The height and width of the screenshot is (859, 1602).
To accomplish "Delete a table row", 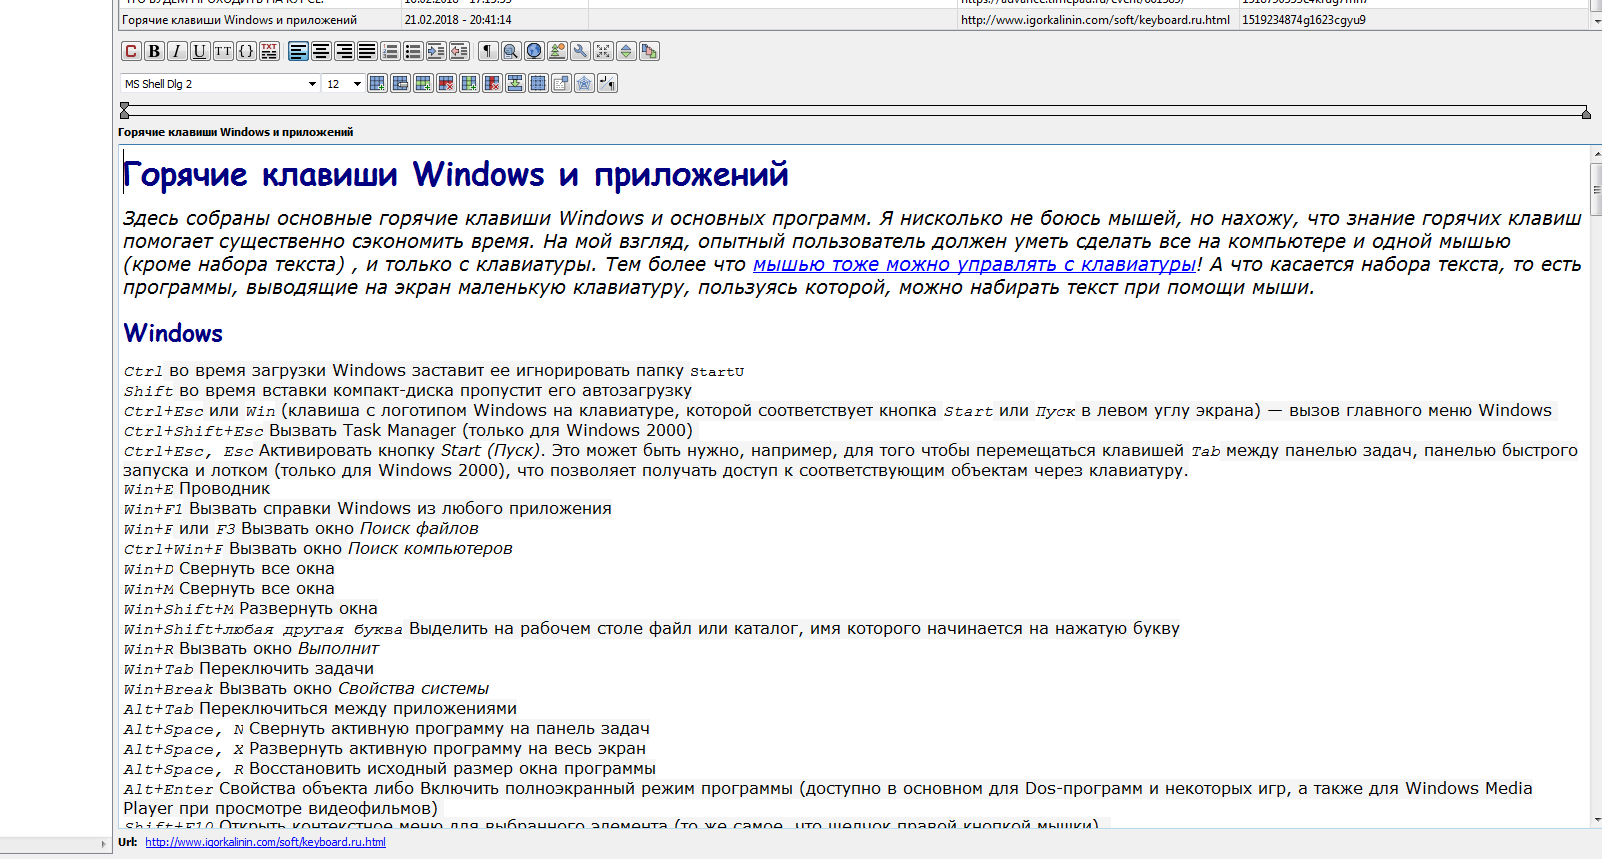I will pyautogui.click(x=446, y=83).
